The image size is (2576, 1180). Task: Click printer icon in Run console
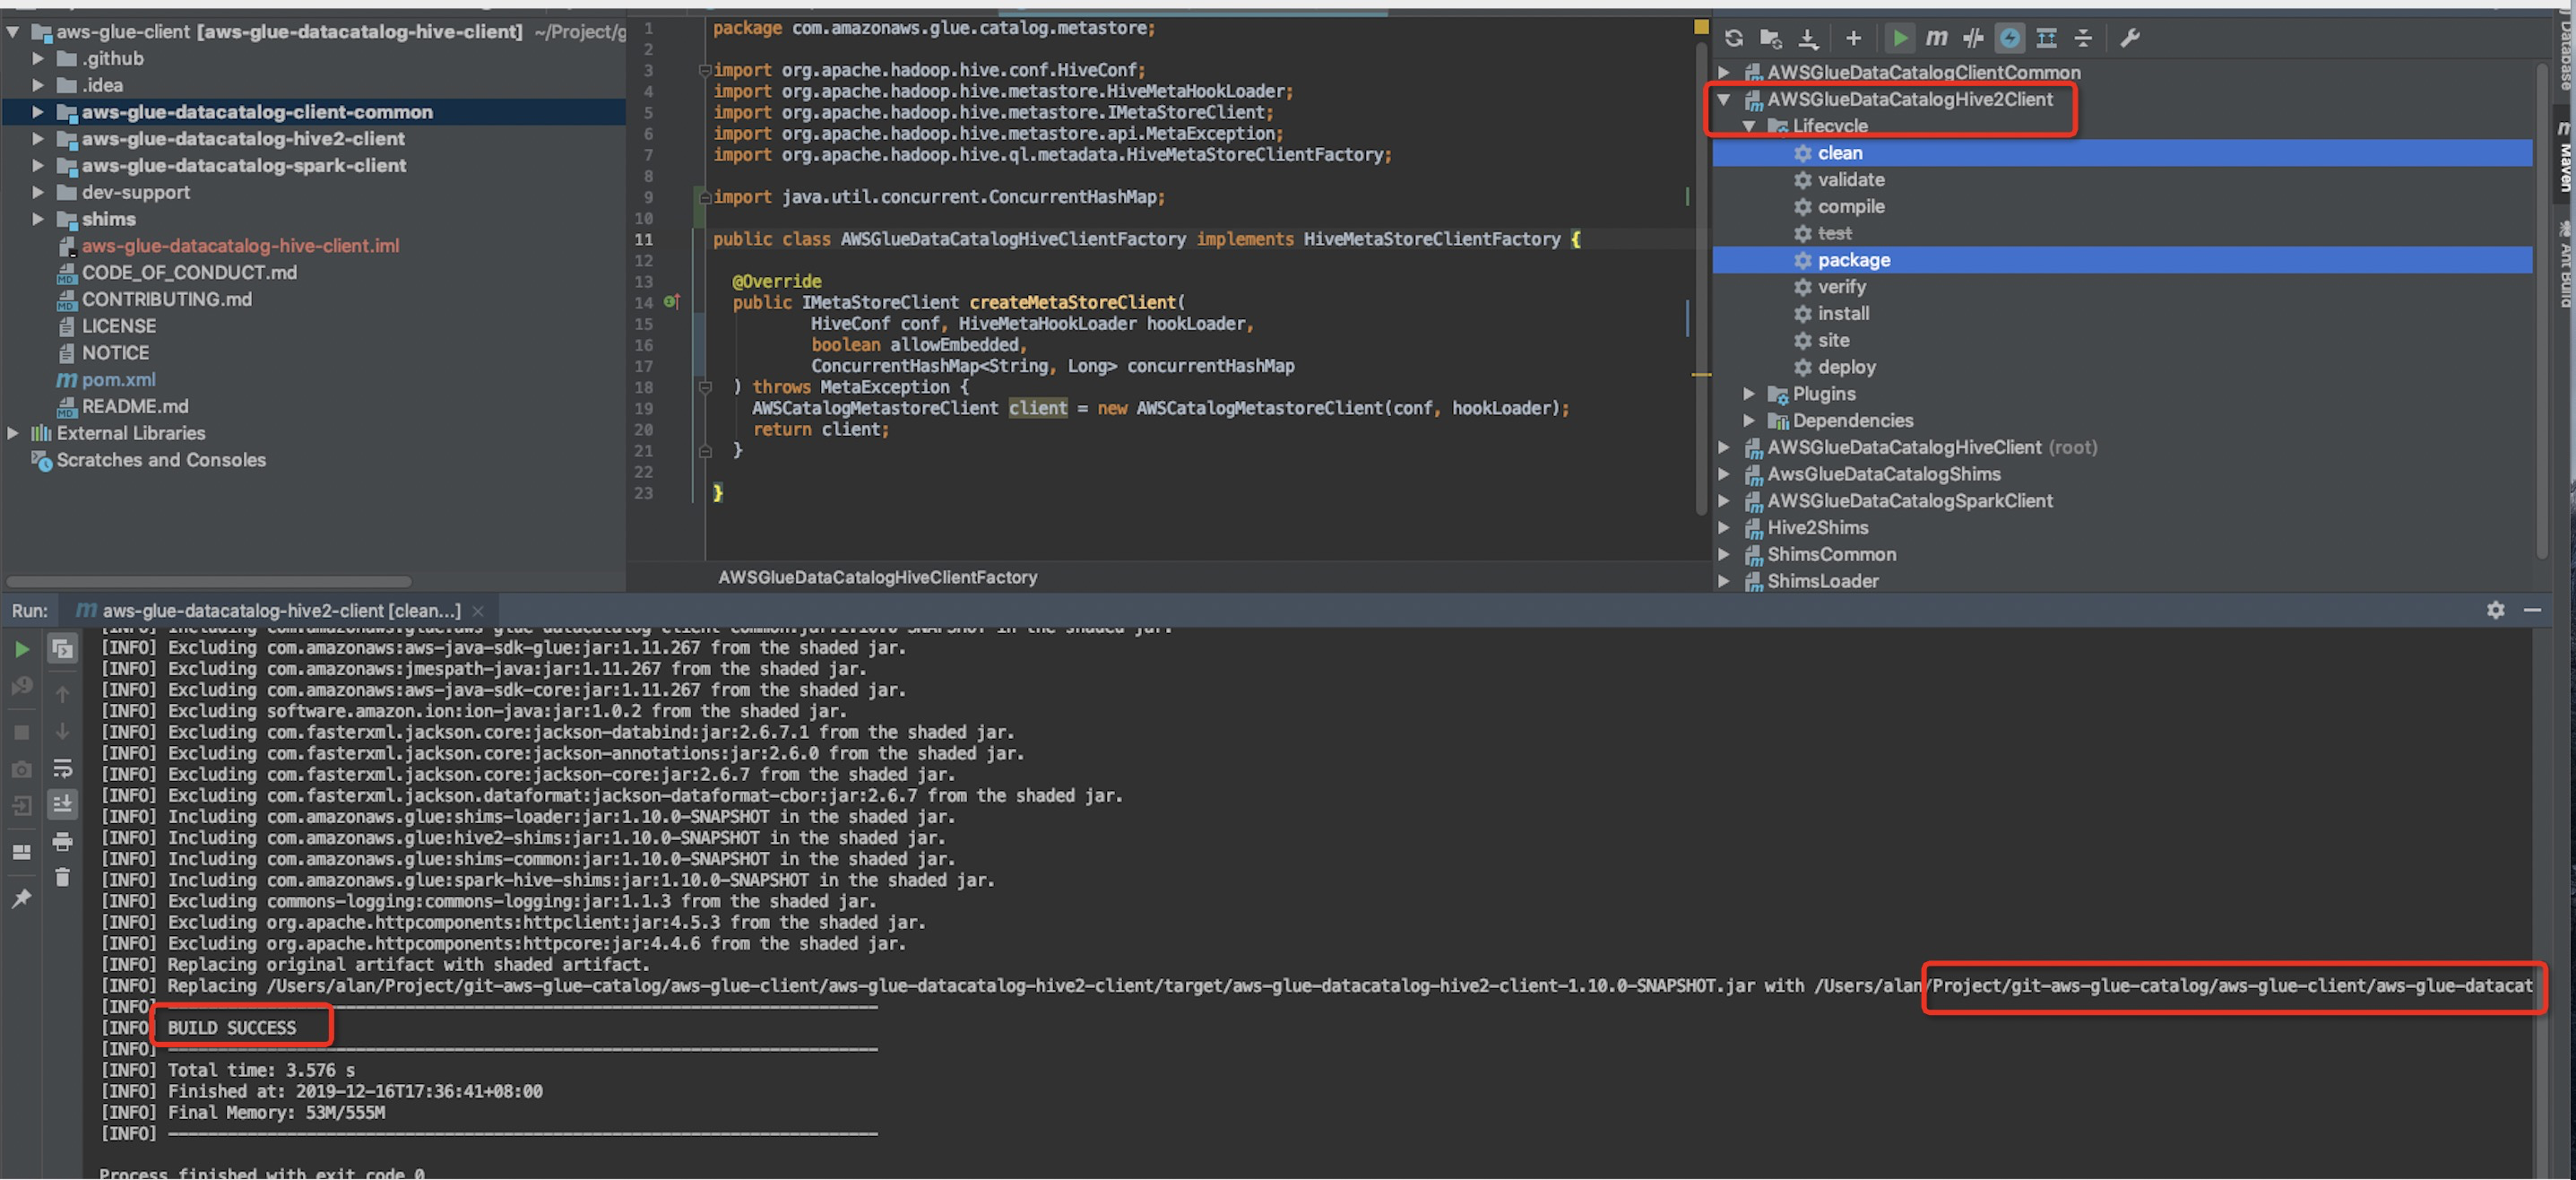[x=62, y=841]
